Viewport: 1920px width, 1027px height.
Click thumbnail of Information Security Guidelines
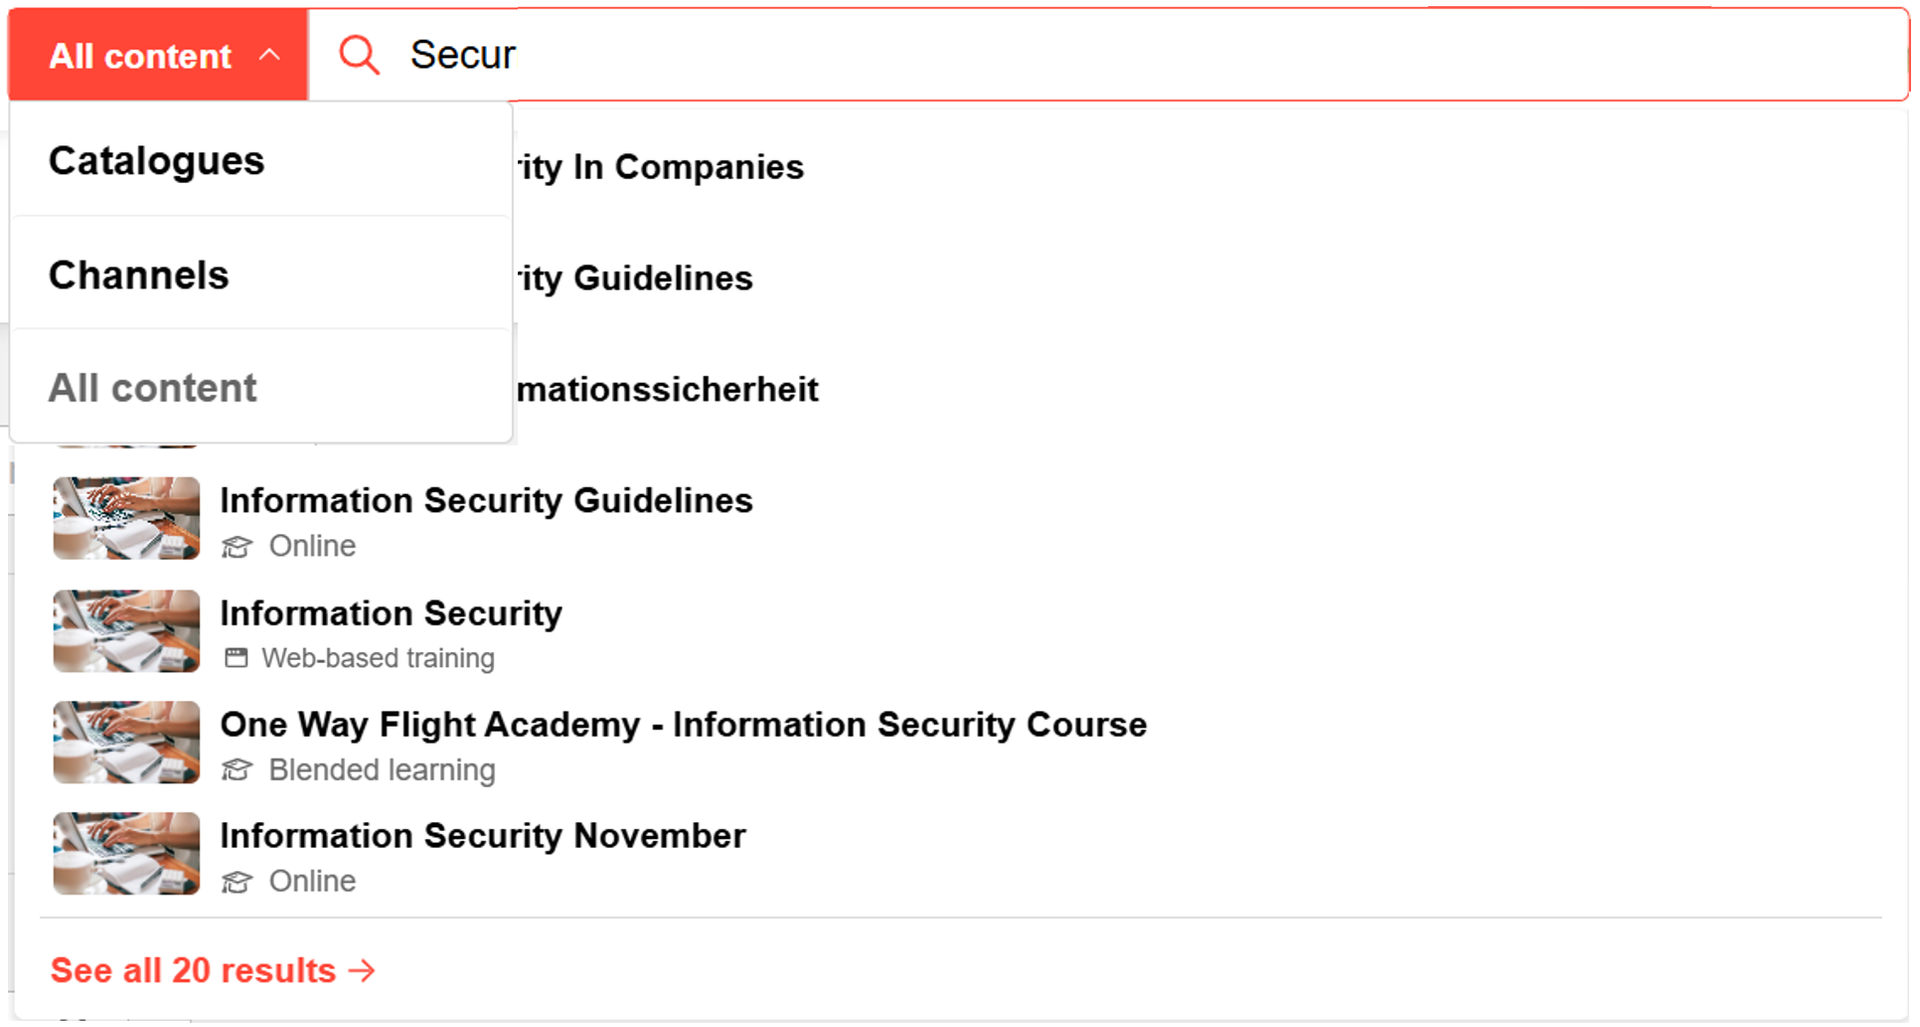(x=126, y=518)
